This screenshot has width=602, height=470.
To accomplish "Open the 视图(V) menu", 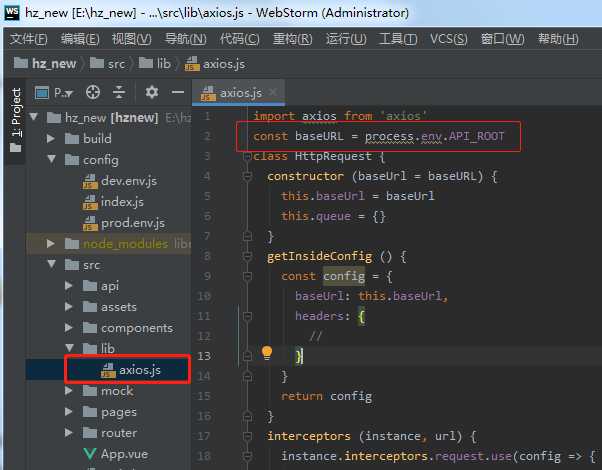I will tap(131, 39).
